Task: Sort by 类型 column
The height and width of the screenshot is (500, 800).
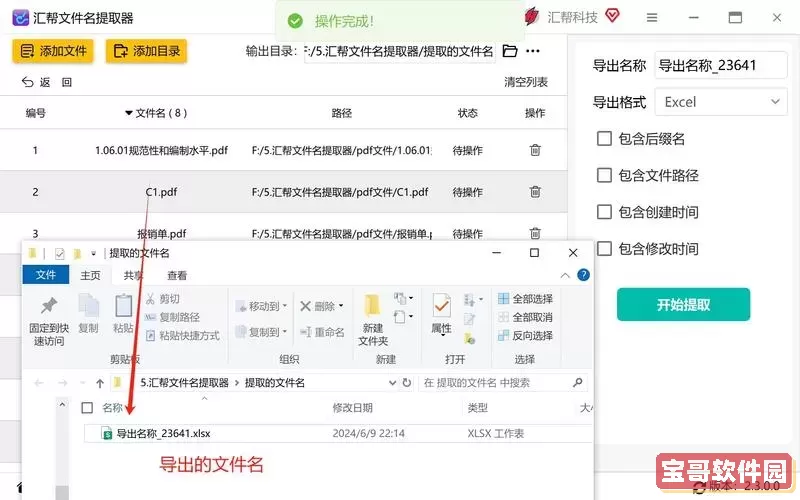Action: tap(478, 408)
